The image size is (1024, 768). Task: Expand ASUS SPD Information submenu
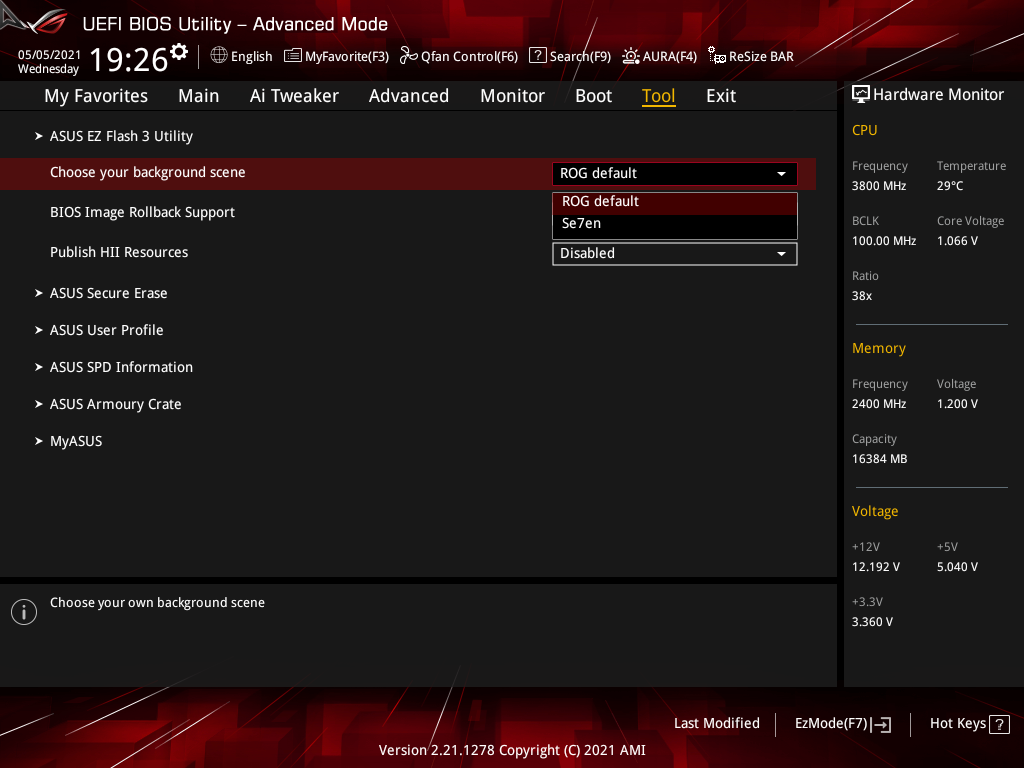pos(121,367)
